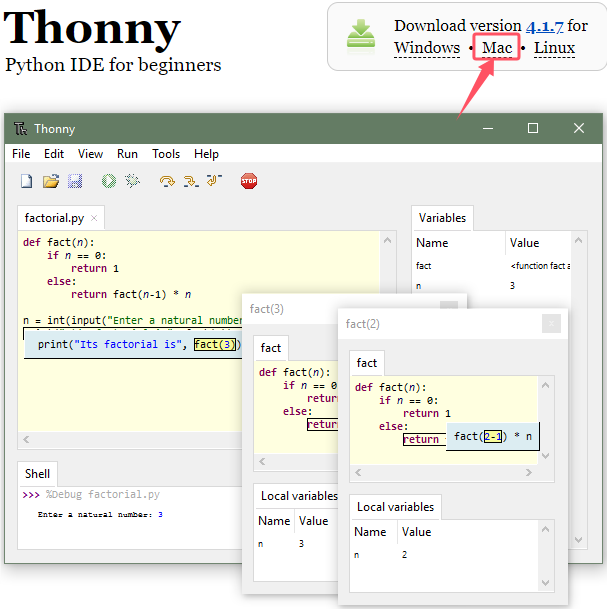Click fact(3) code scroll left arrow
The height and width of the screenshot is (609, 607).
tap(262, 461)
